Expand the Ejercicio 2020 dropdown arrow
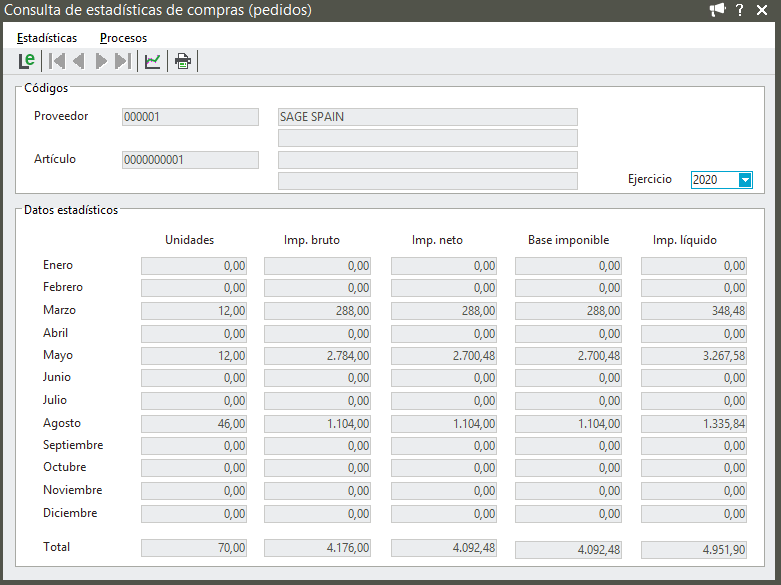Image resolution: width=781 pixels, height=585 pixels. 745,180
